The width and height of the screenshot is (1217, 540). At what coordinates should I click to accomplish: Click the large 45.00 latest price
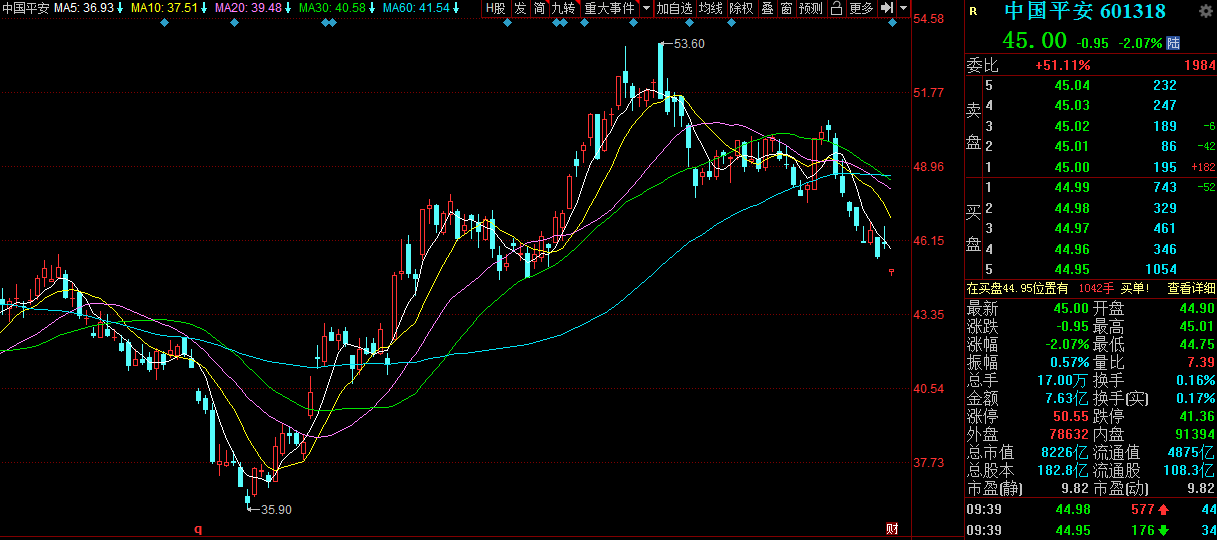[x=1035, y=41]
